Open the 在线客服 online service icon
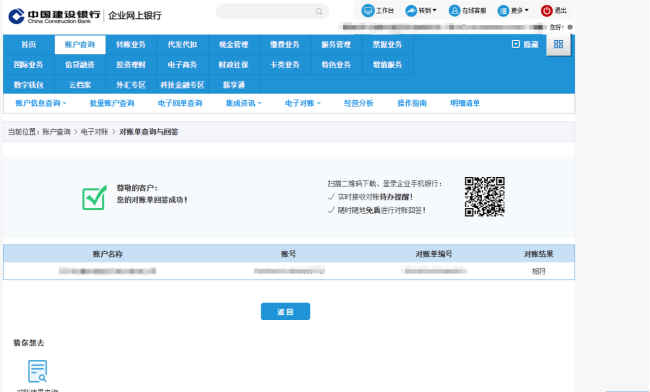The image size is (650, 392). 455,11
